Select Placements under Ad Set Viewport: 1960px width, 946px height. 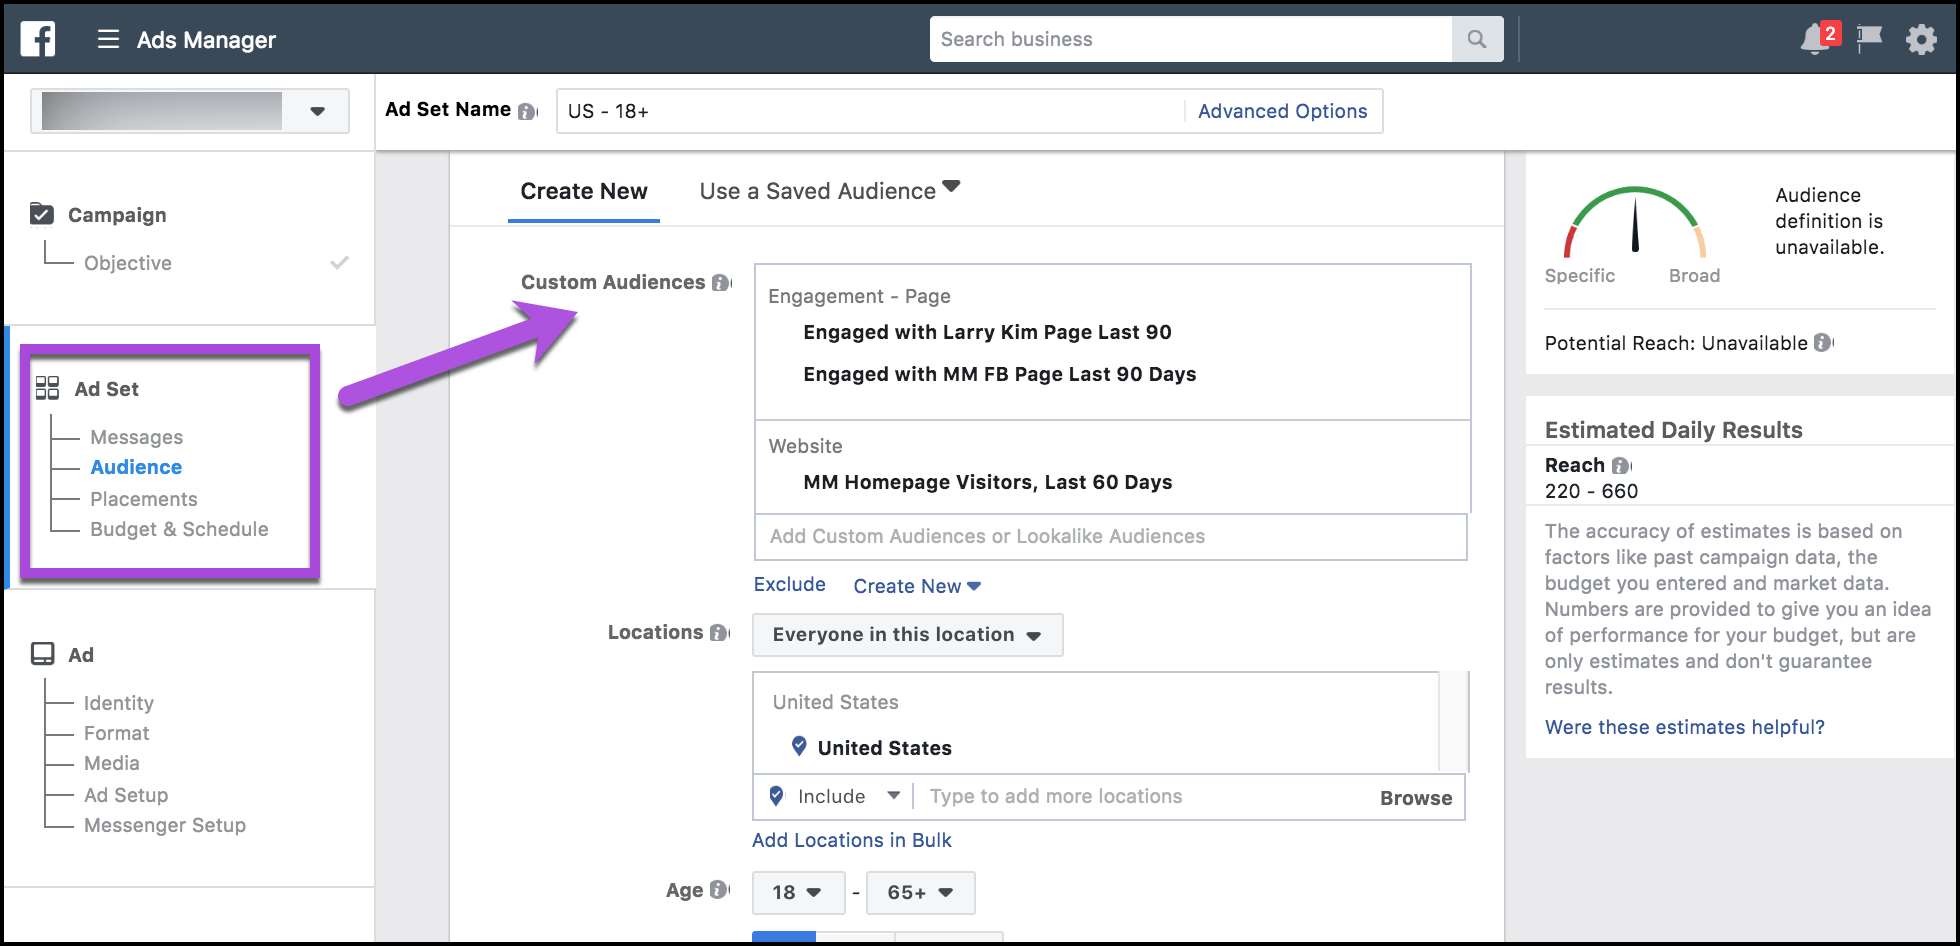pos(144,498)
